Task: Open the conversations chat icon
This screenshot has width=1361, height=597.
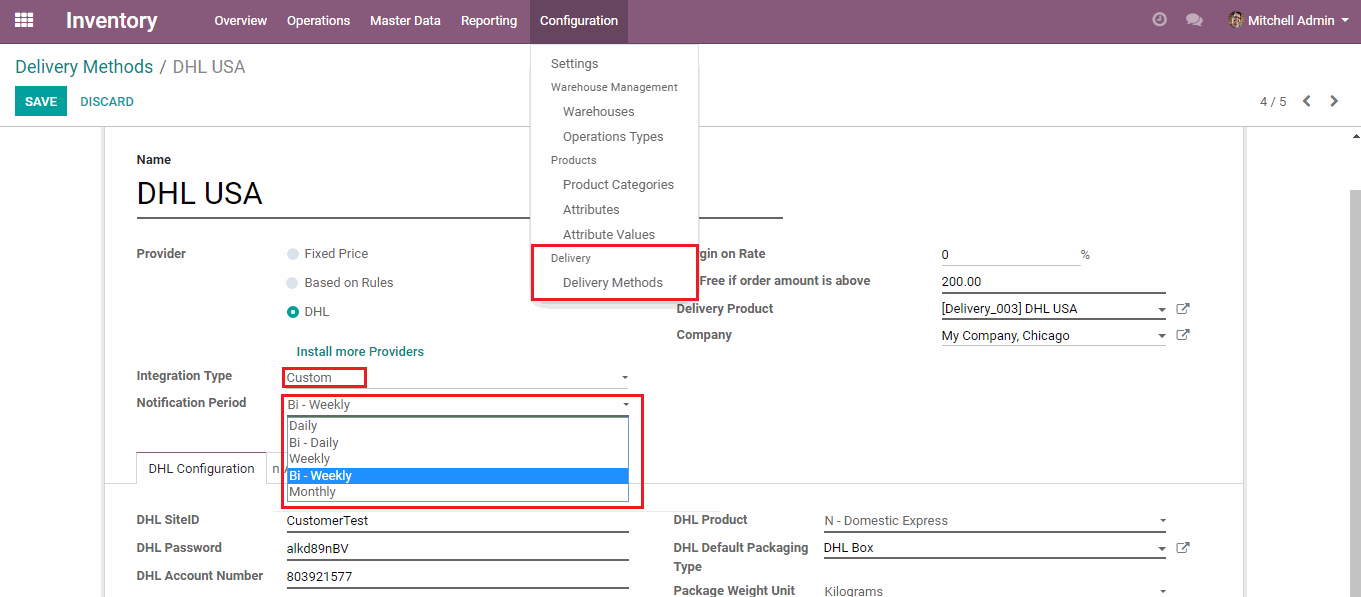Action: coord(1194,20)
